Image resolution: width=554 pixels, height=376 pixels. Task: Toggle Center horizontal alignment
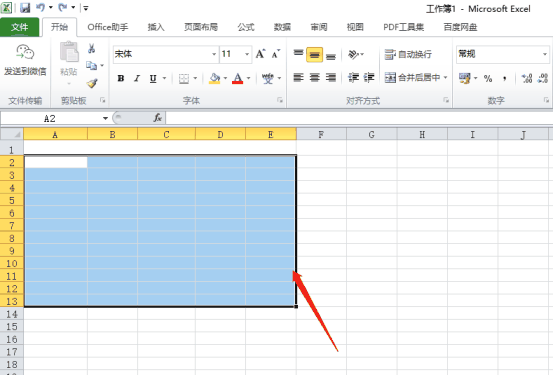coord(314,77)
